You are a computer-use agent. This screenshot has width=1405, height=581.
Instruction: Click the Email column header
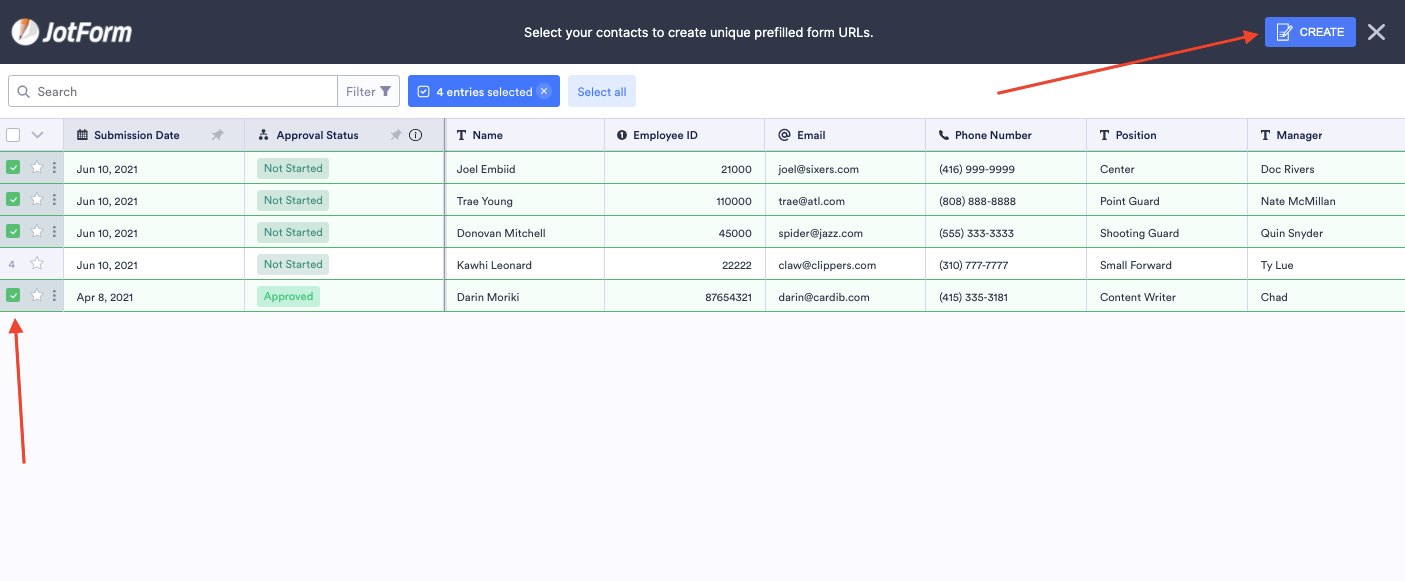[x=846, y=135]
